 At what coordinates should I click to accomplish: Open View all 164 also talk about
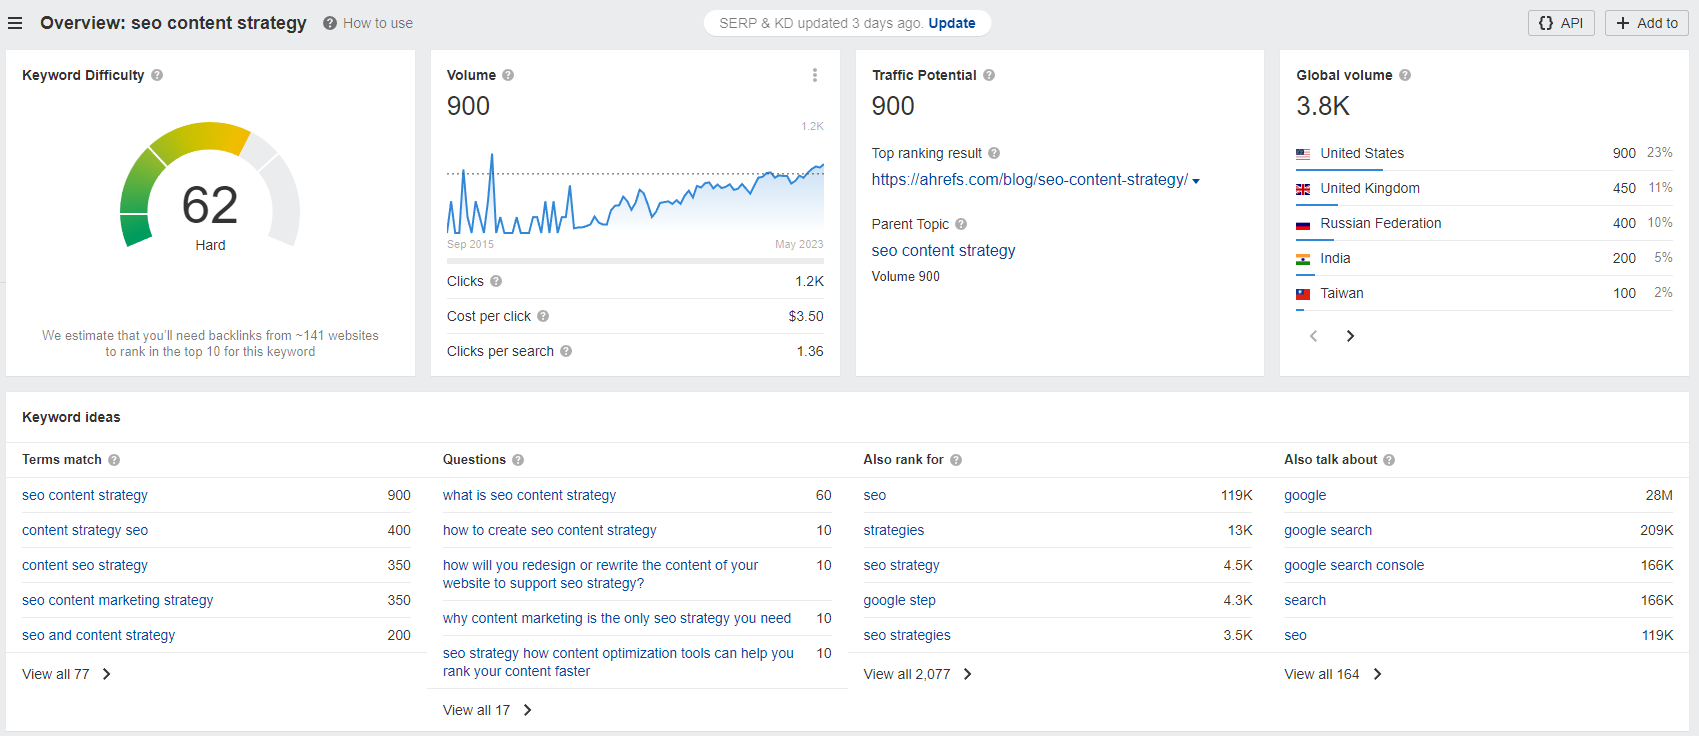(x=1333, y=674)
